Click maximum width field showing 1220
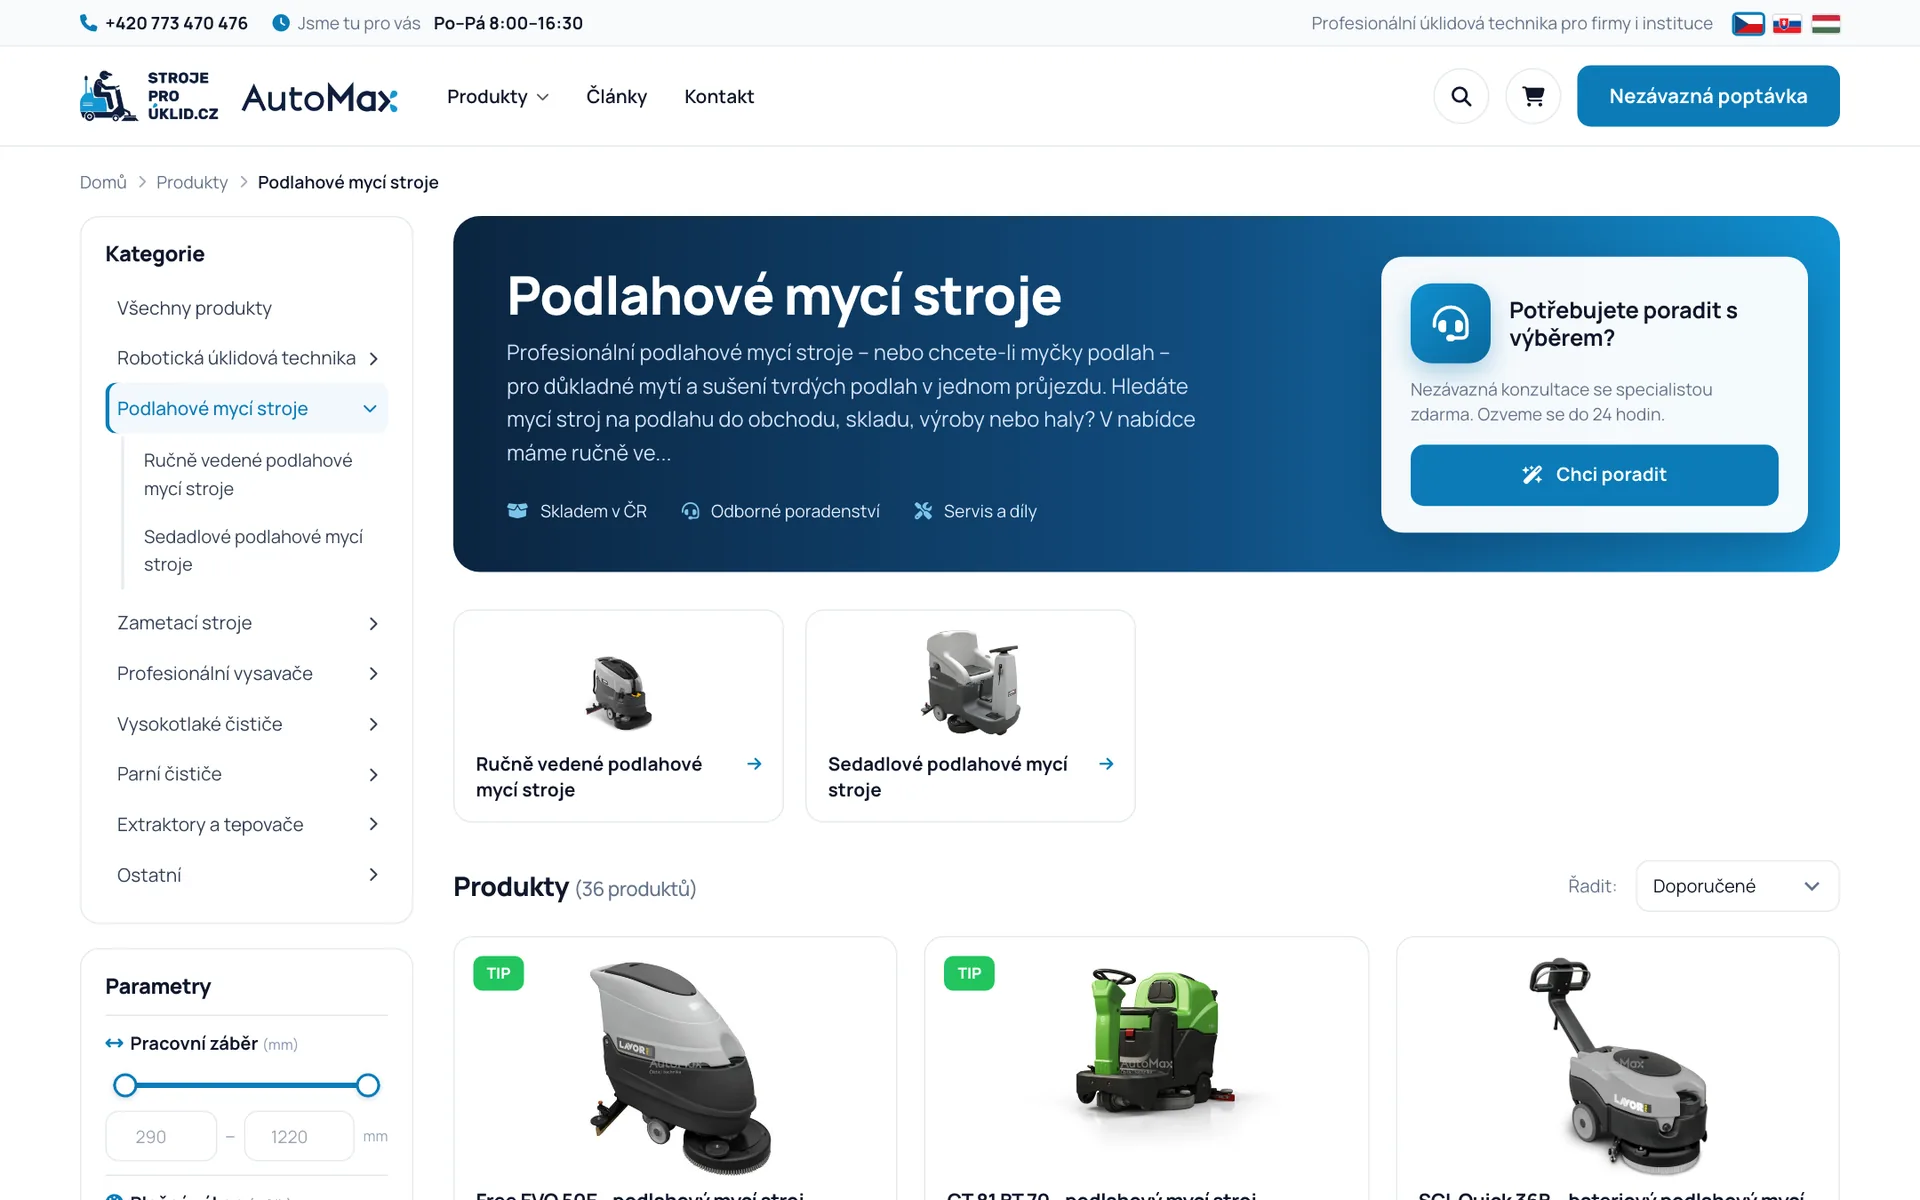 point(299,1136)
